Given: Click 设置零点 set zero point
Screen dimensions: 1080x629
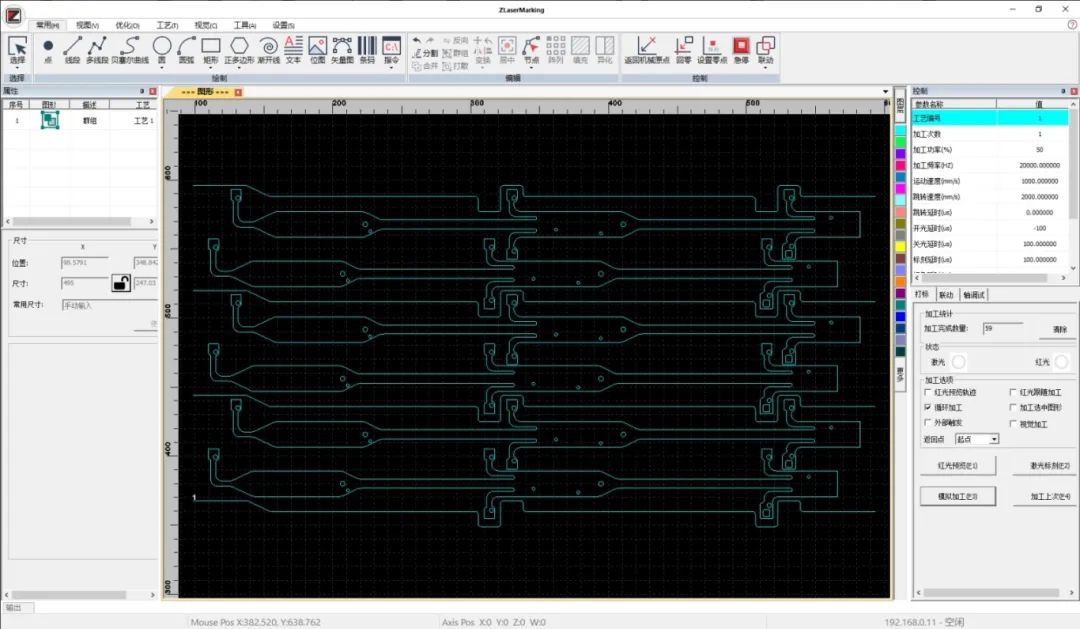Looking at the screenshot, I should 712,50.
